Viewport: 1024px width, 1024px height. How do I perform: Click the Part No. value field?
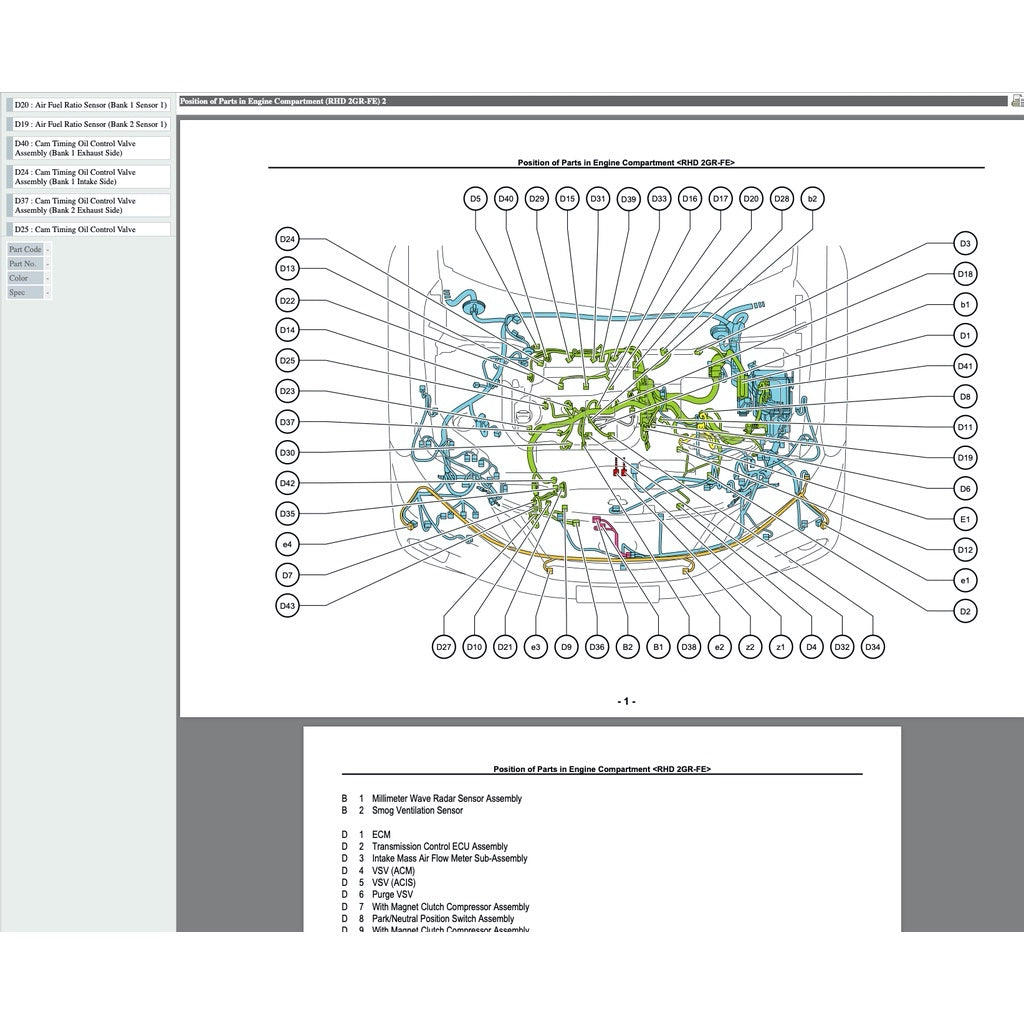tap(48, 264)
